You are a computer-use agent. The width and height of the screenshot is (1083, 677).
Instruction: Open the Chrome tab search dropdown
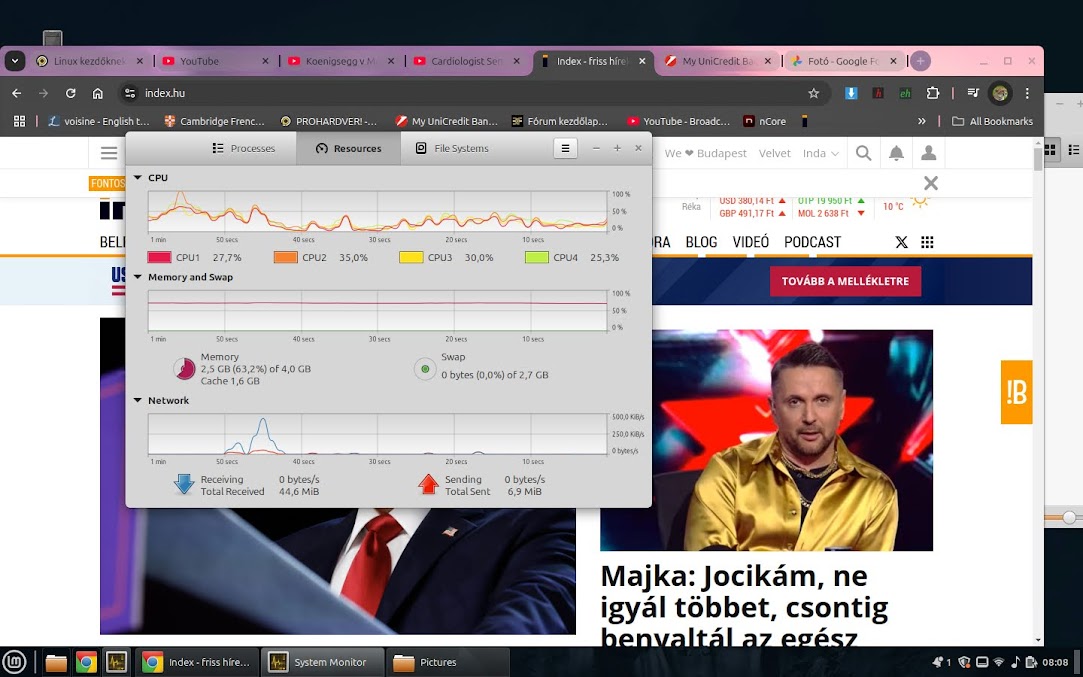tap(15, 61)
